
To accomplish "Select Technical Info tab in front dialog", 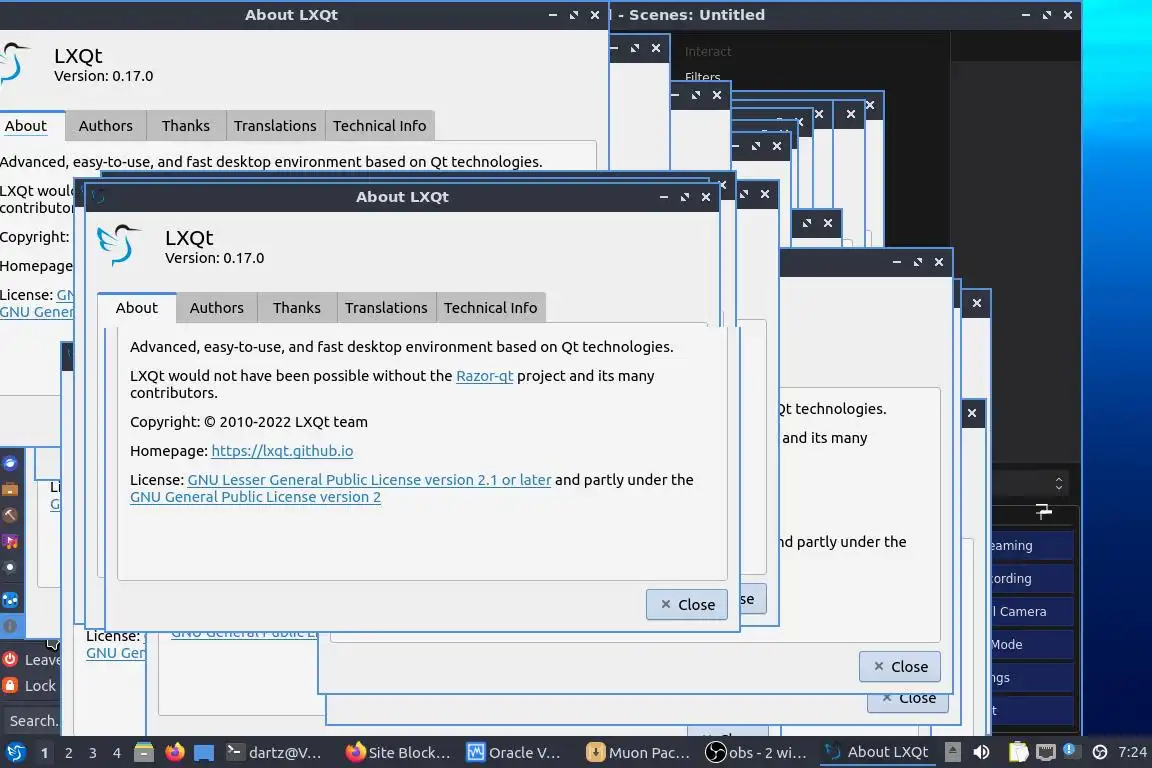I will (x=491, y=308).
